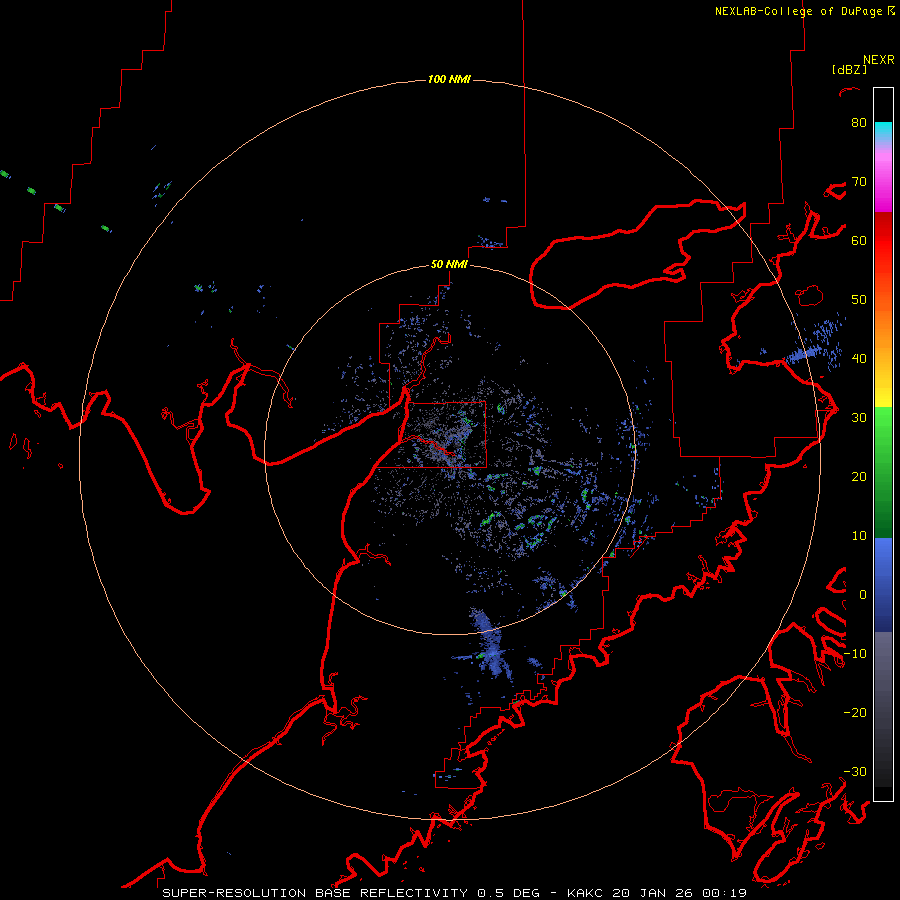Image resolution: width=900 pixels, height=900 pixels.
Task: Click the small red rectangle at radar center
Action: click(446, 435)
